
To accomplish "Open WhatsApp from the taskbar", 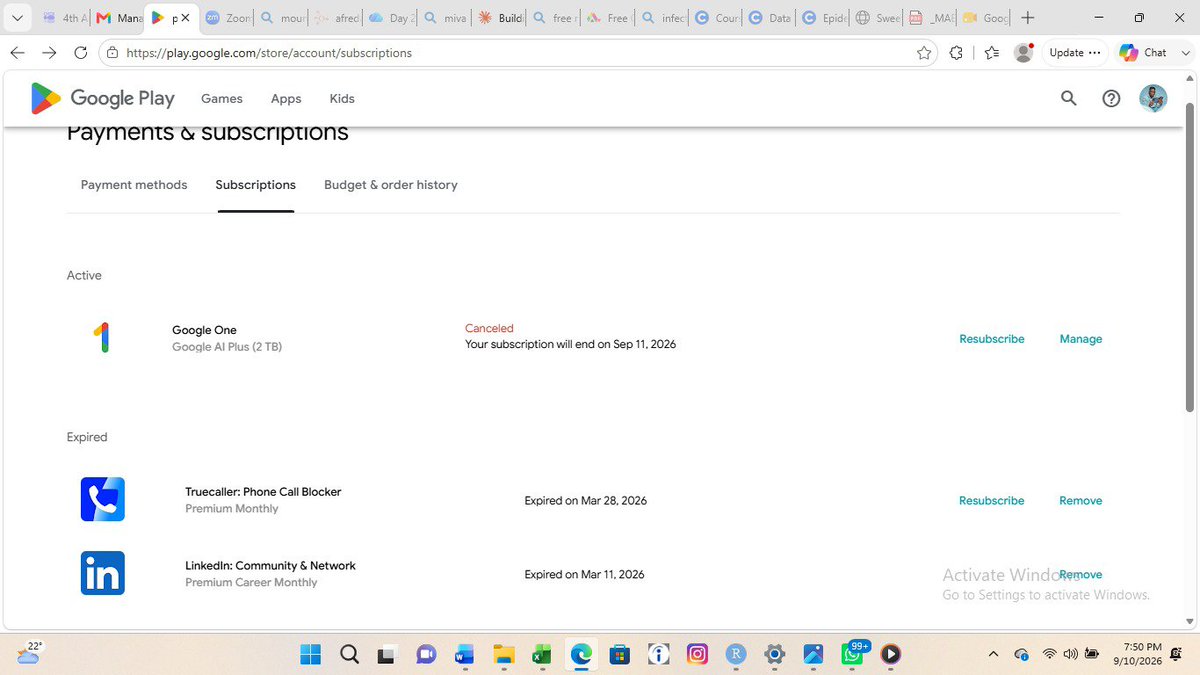I will click(852, 655).
